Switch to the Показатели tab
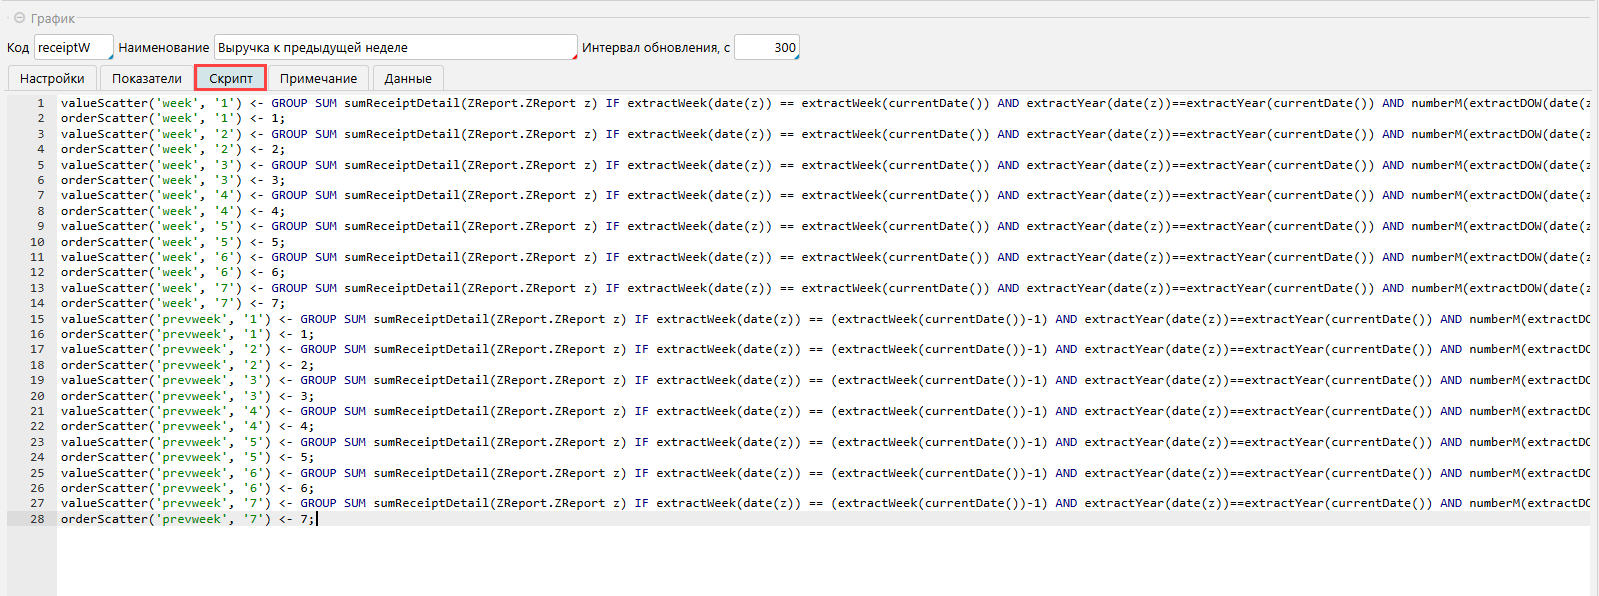1599x596 pixels. click(x=147, y=78)
